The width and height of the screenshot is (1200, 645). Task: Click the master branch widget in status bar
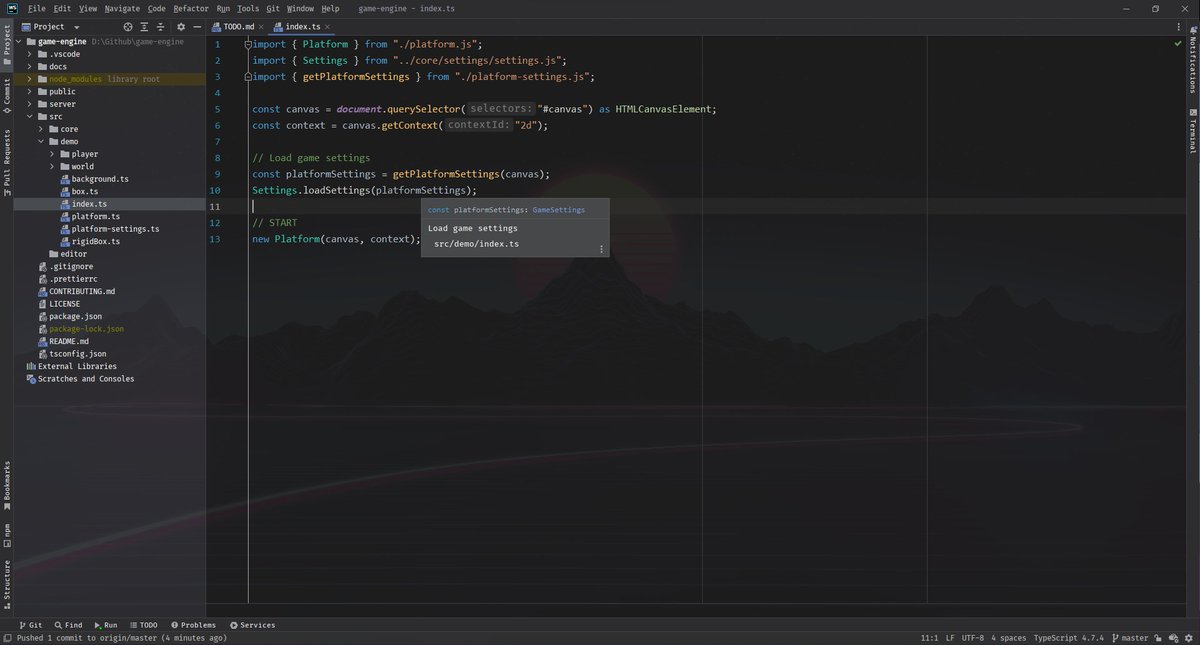point(1129,638)
